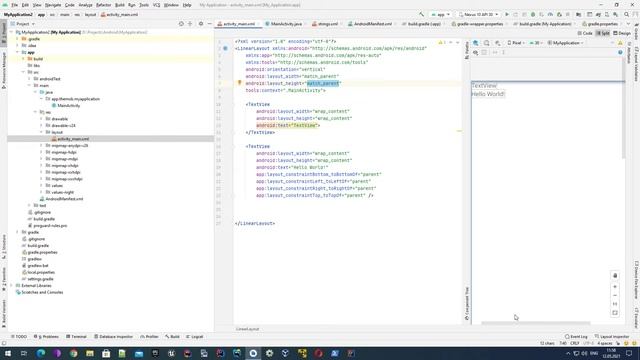Click the LinearLayout breadcrumb below editor
Viewport: 640px width, 360px height.
[x=247, y=329]
